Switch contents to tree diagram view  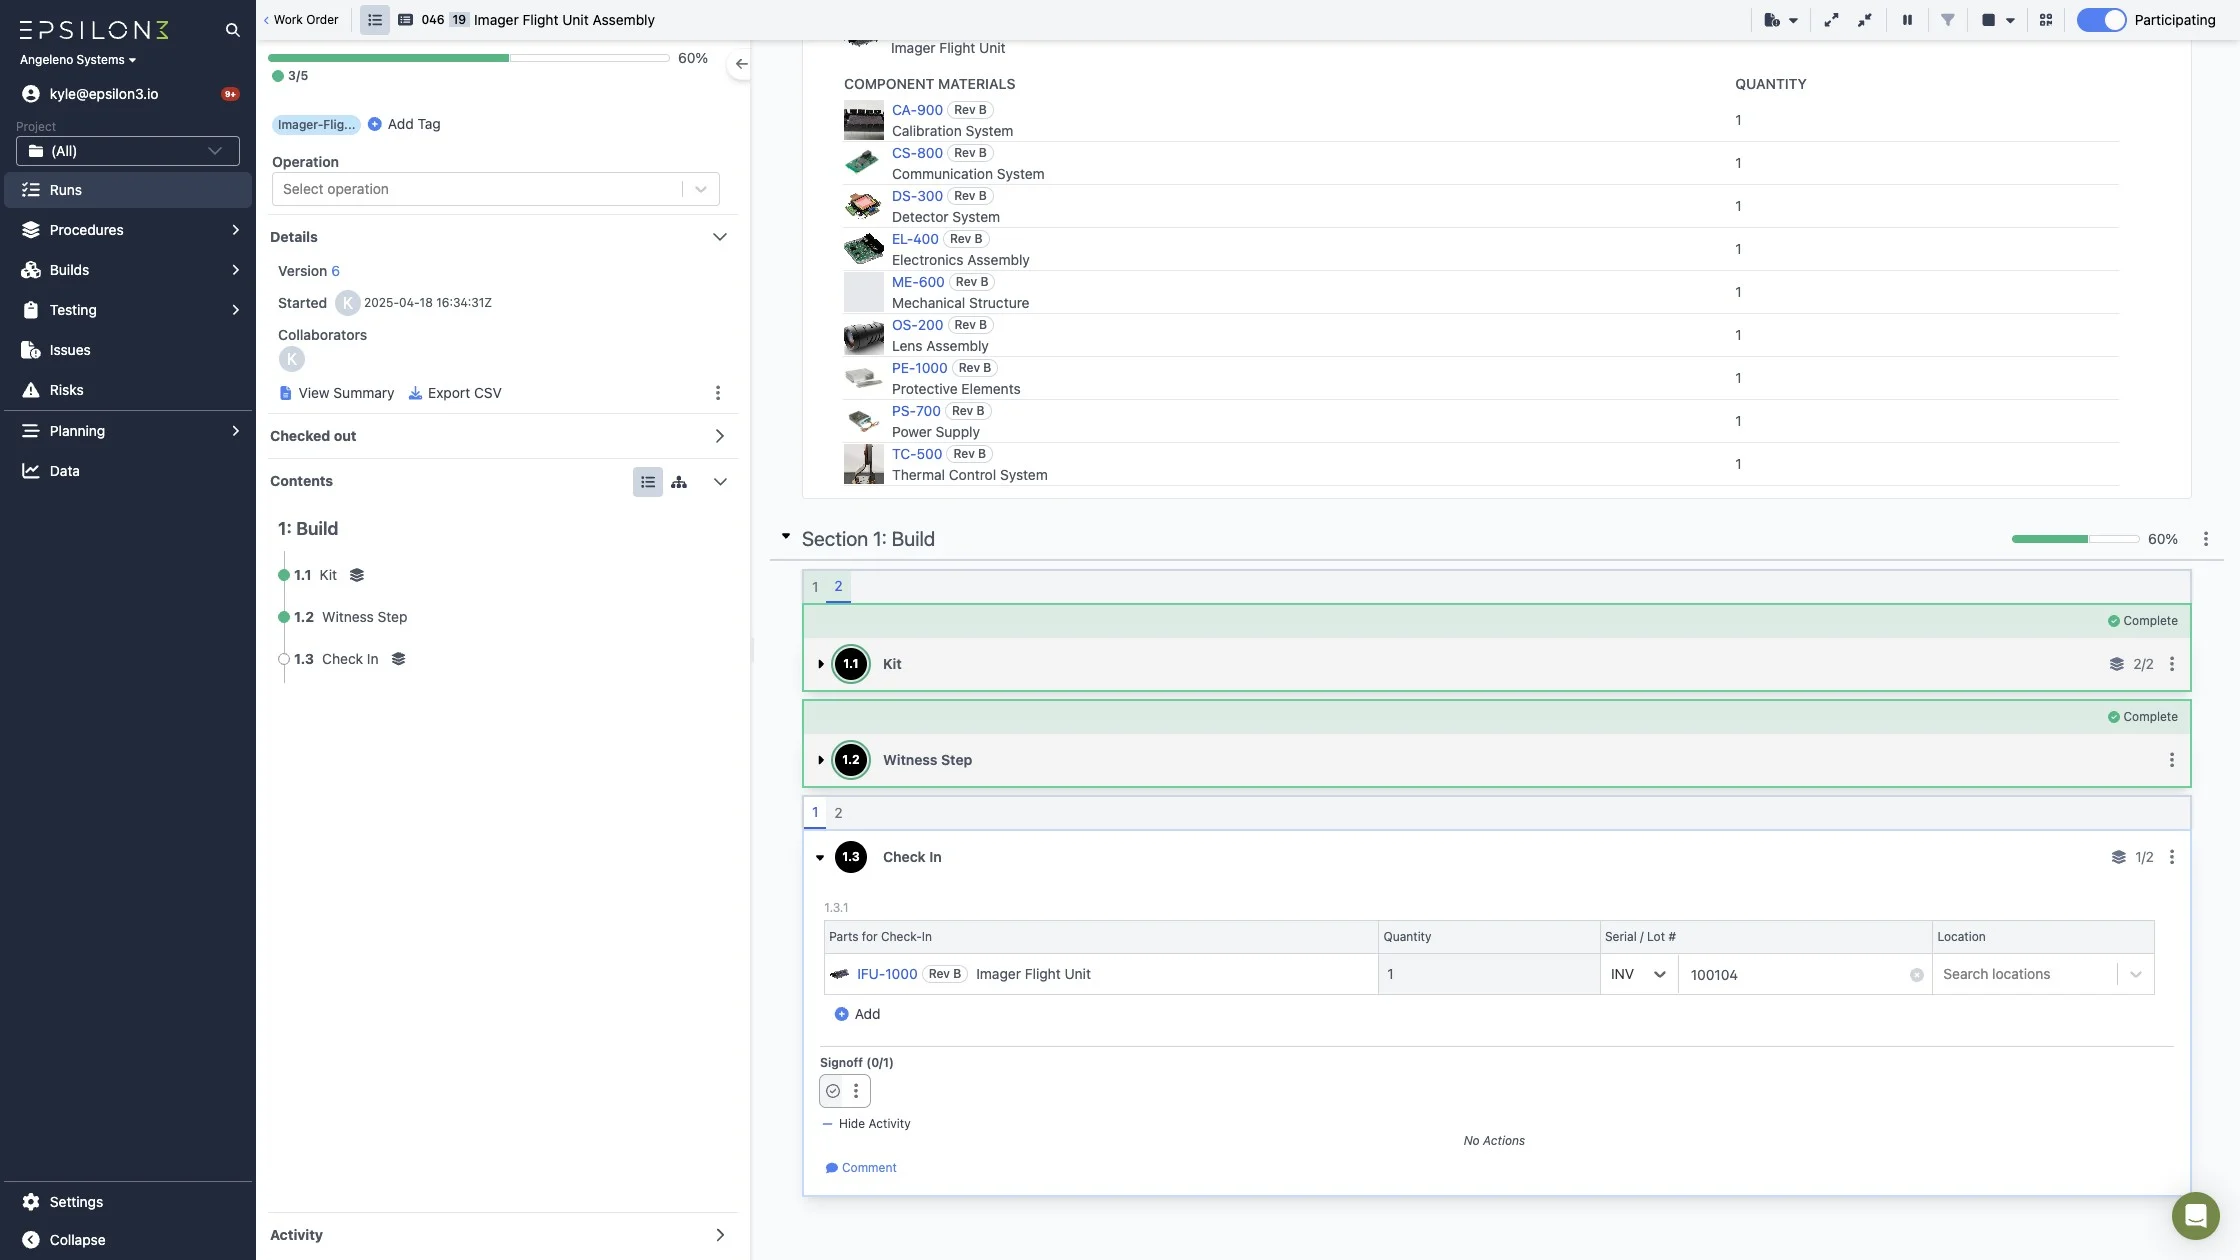[x=679, y=482]
